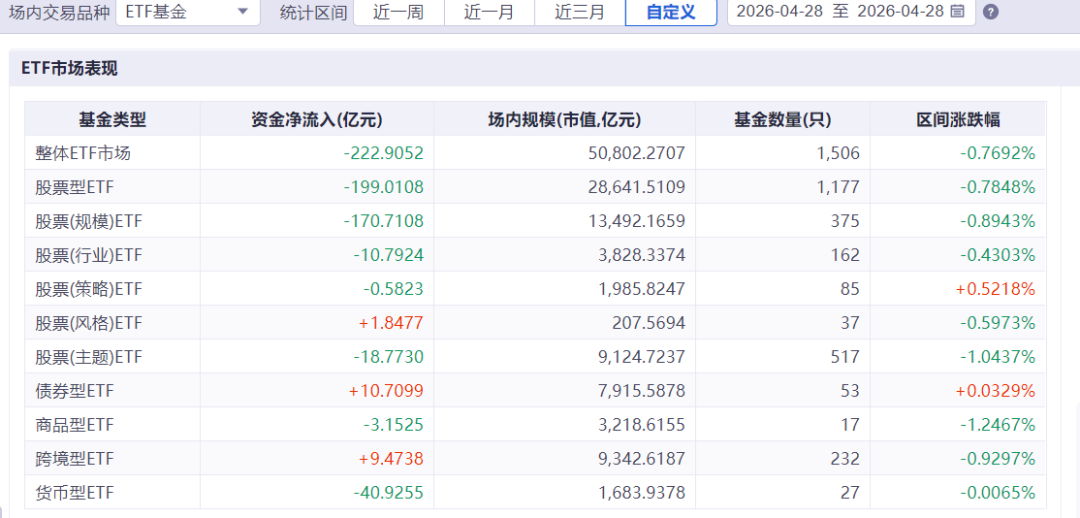Click the -10.7924 net inflow value
The image size is (1080, 518).
pos(388,255)
